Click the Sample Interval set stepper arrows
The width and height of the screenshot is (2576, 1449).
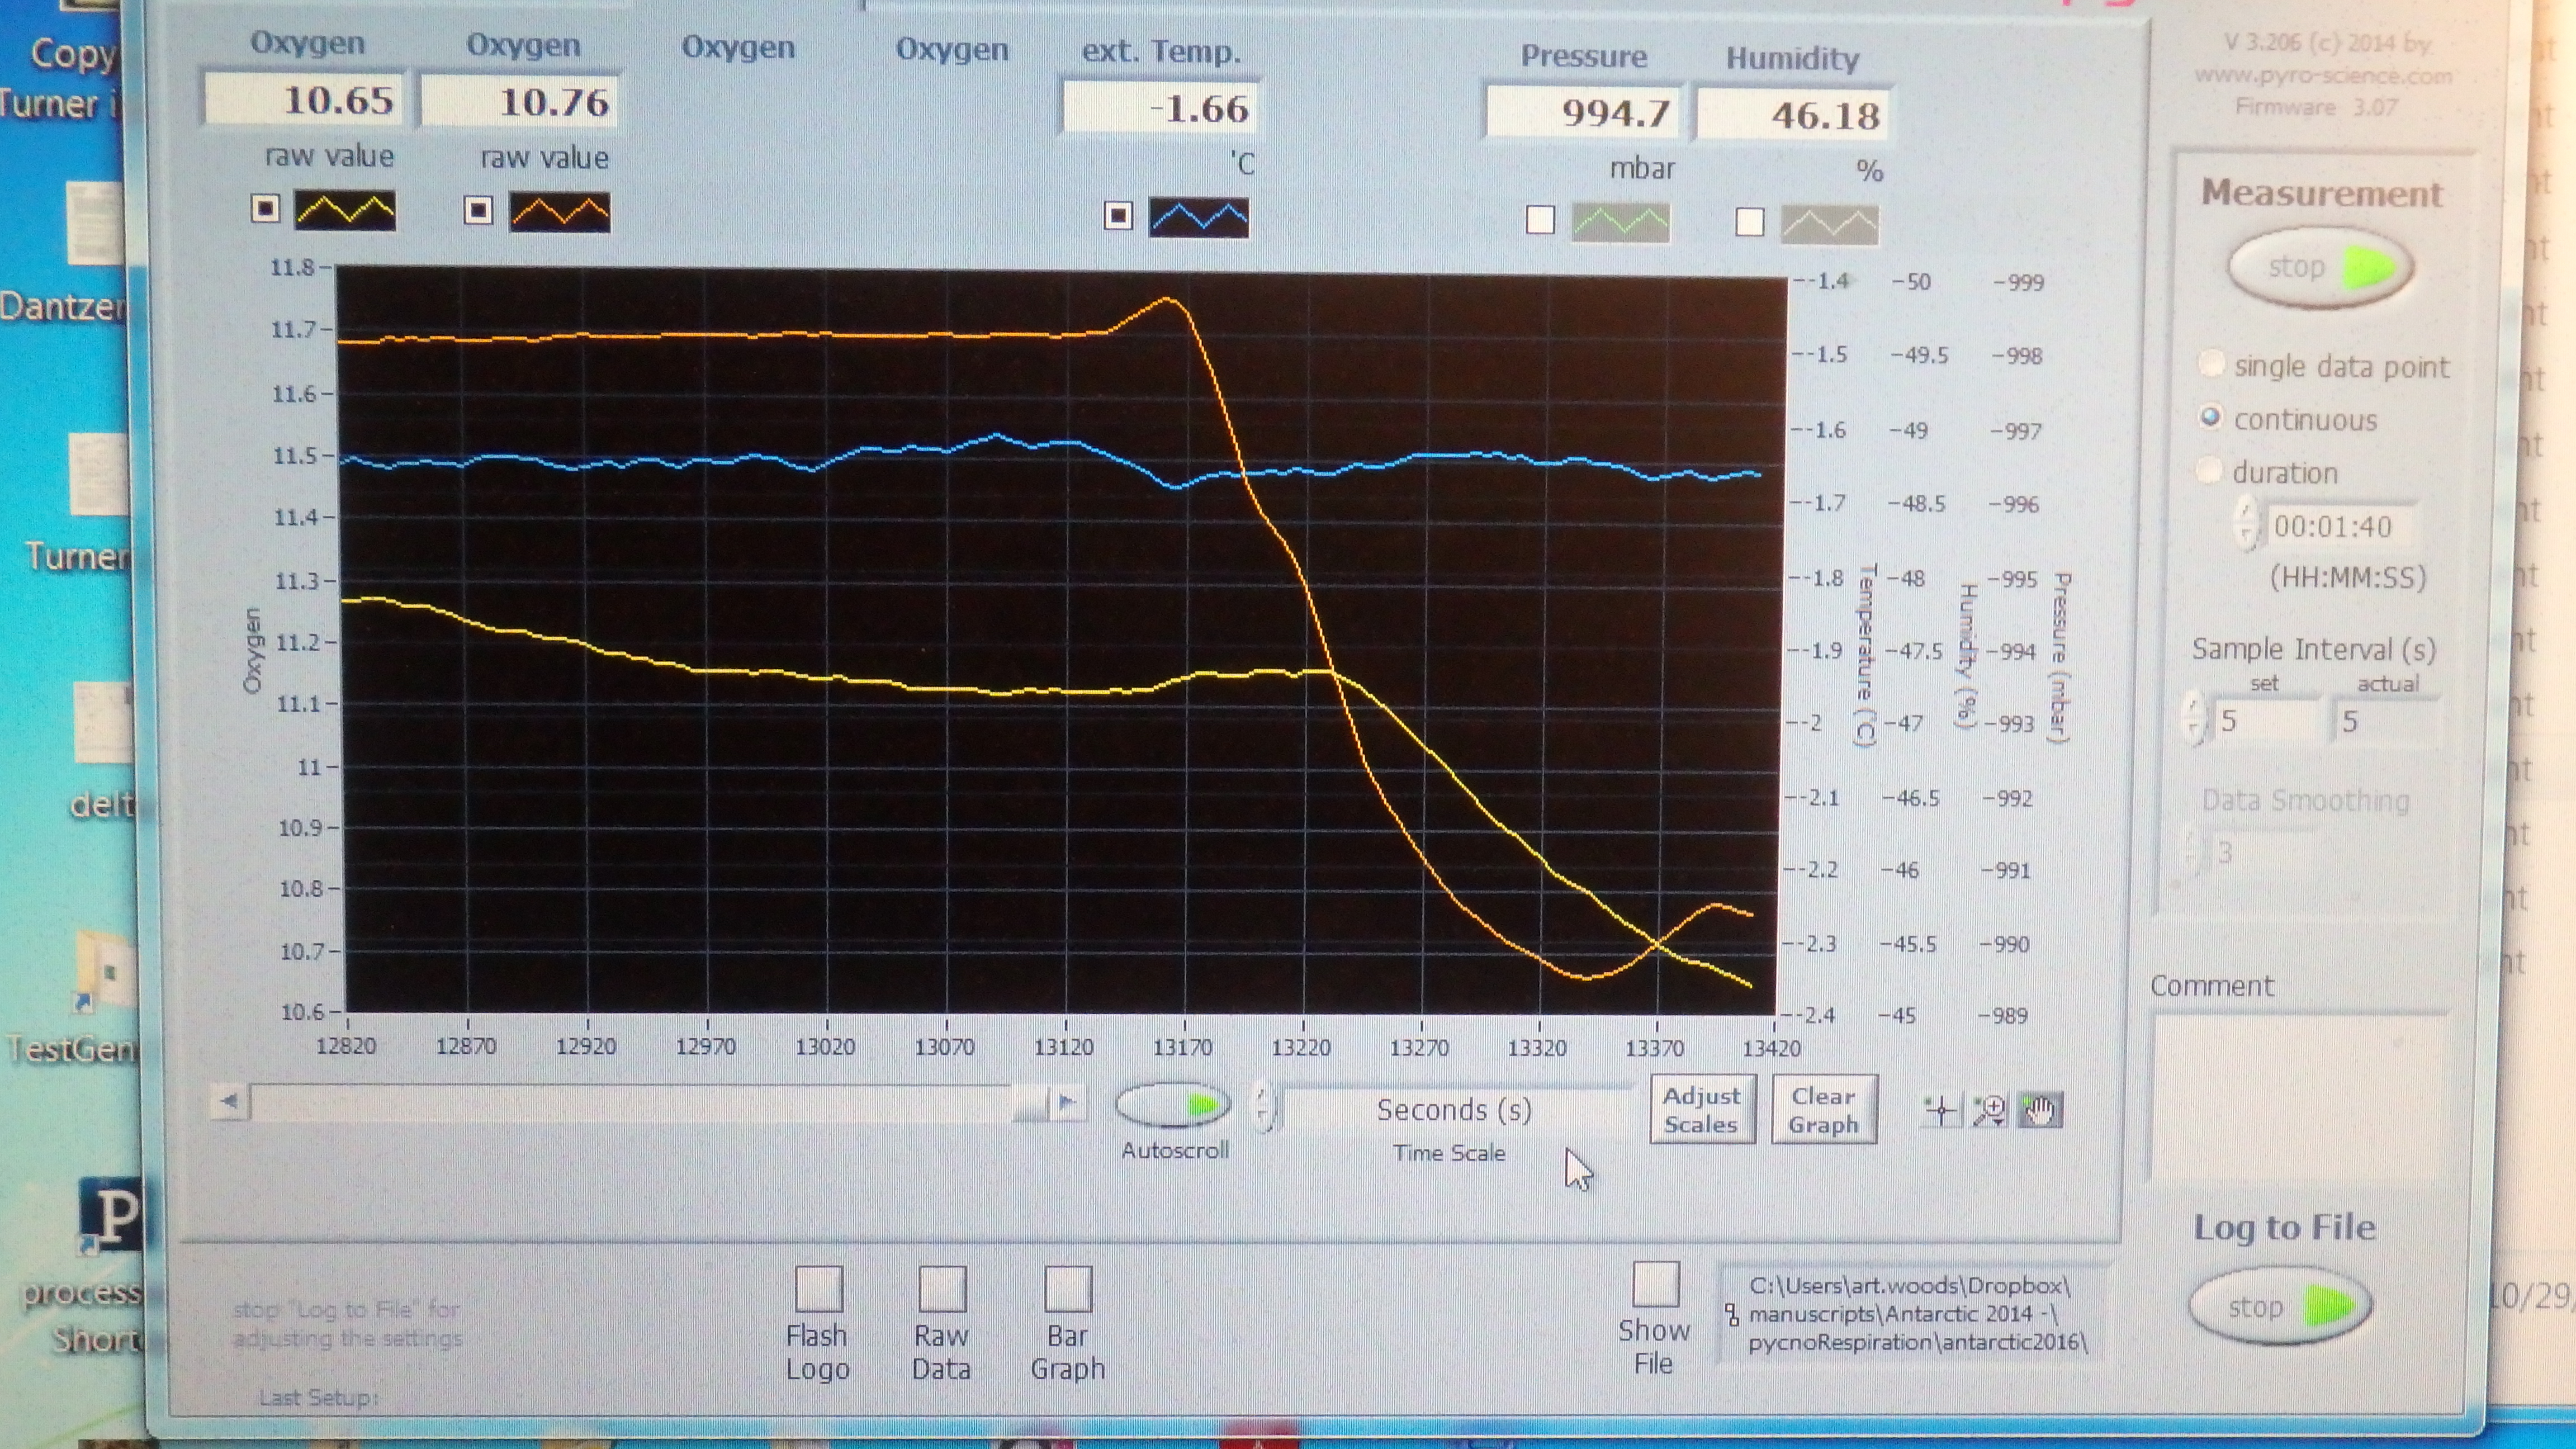[2194, 718]
